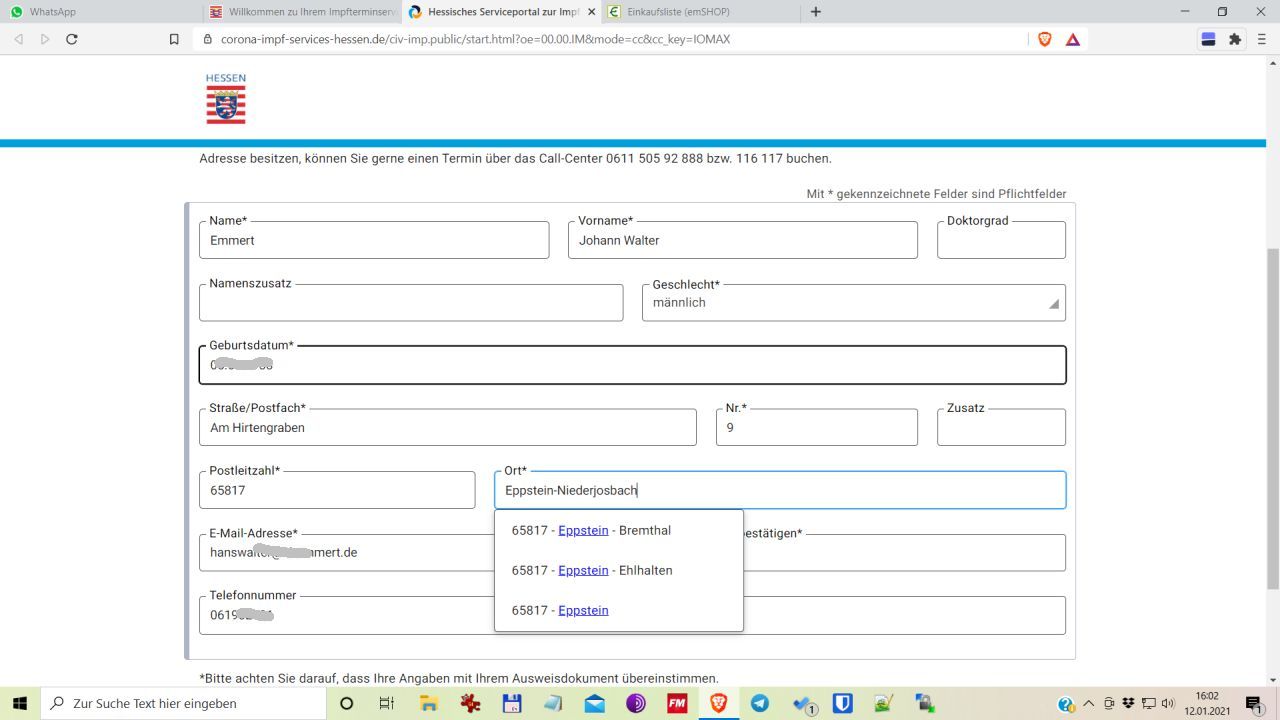This screenshot has height=720, width=1280.
Task: Reload the page with the refresh icon
Action: pos(71,39)
